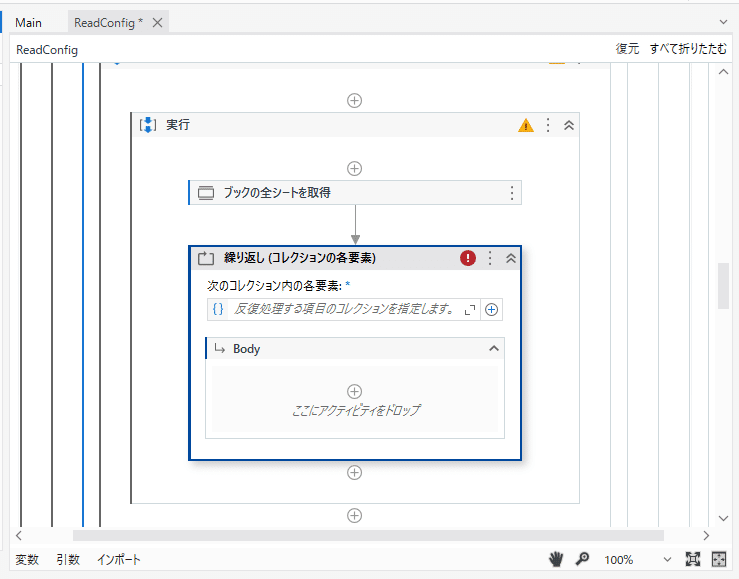Add activity below the 実行 sequence
The image size is (739, 579).
tap(354, 515)
